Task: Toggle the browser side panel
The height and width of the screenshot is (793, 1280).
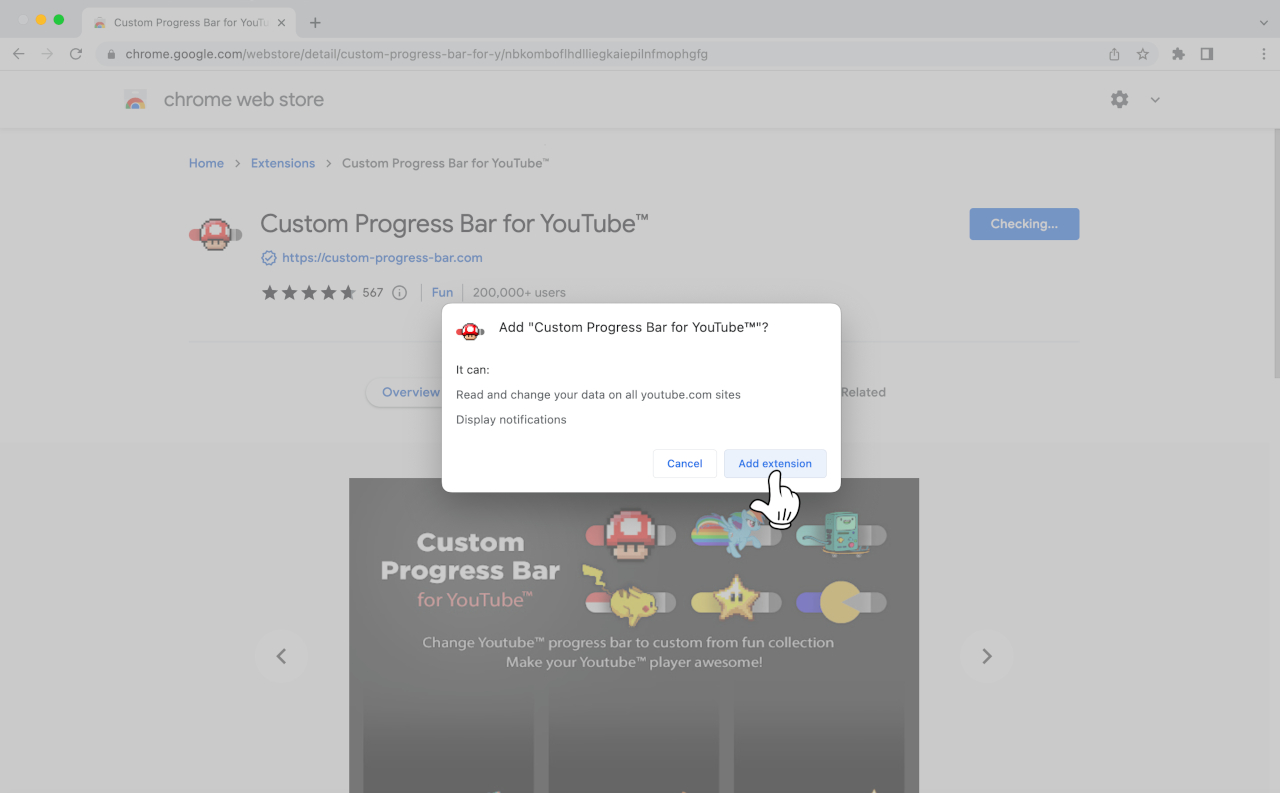Action: 1207,54
